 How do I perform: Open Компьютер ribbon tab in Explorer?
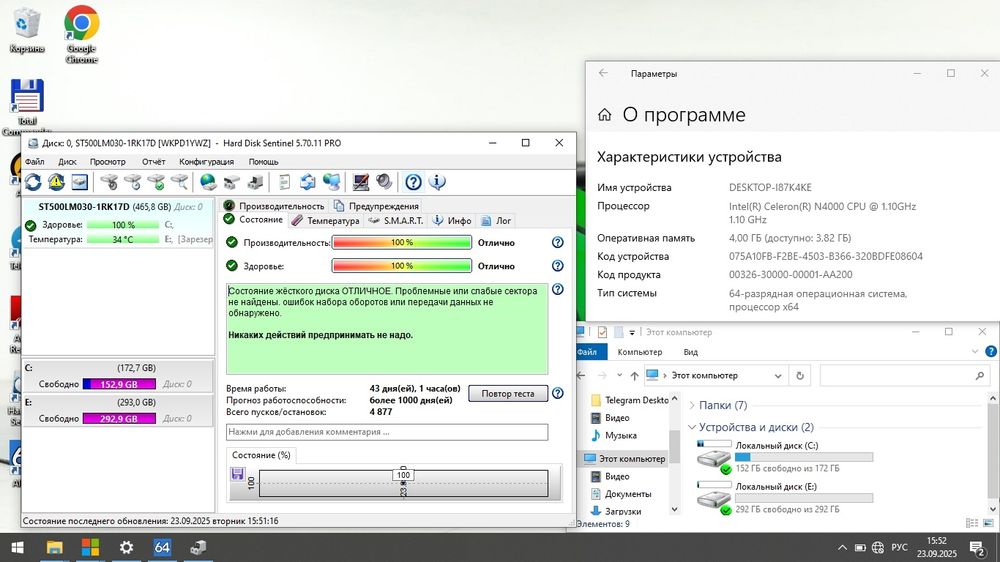point(640,351)
